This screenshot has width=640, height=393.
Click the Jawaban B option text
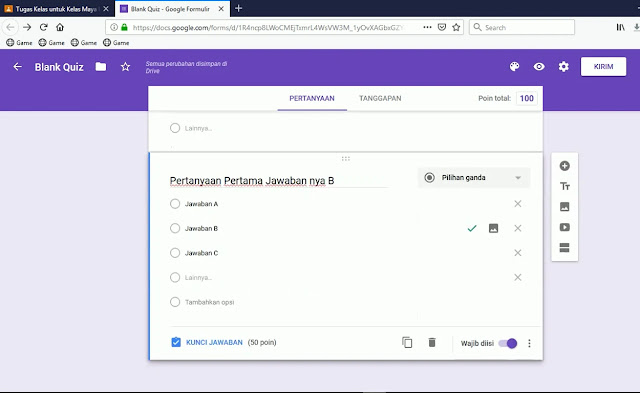[201, 229]
